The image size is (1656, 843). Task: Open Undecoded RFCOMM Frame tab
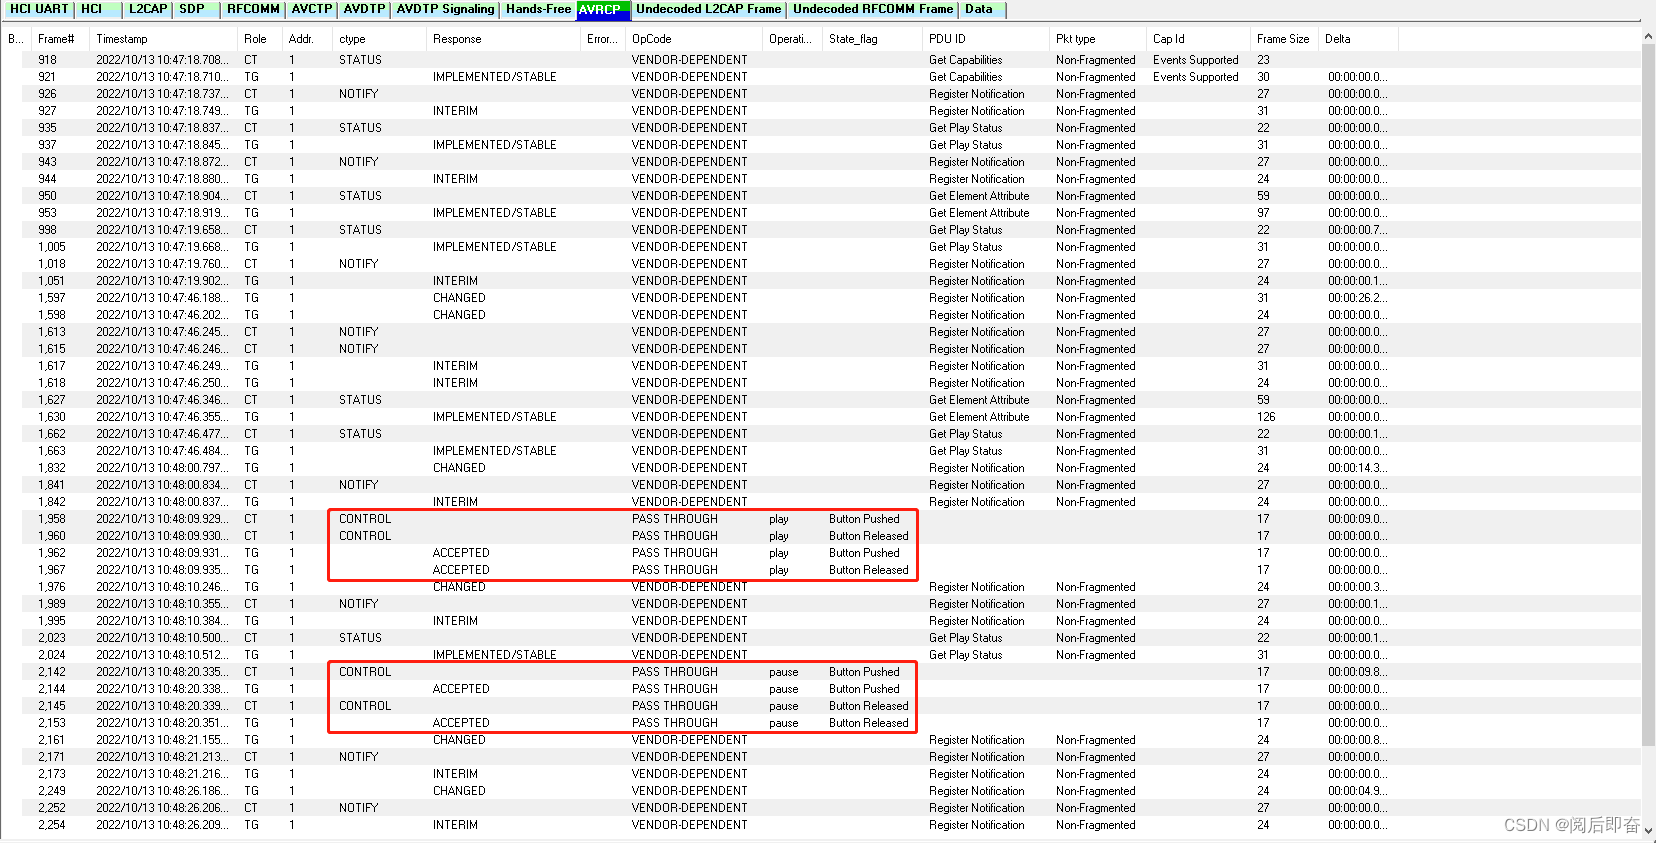873,9
